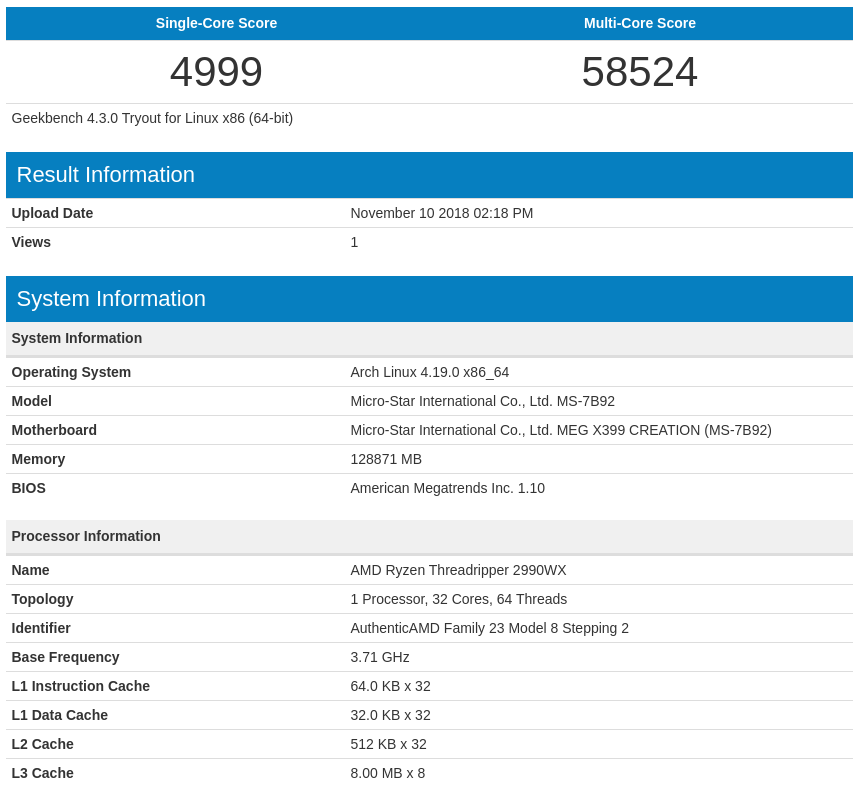Click the Operating System label
Image resolution: width=856 pixels, height=805 pixels.
(72, 372)
